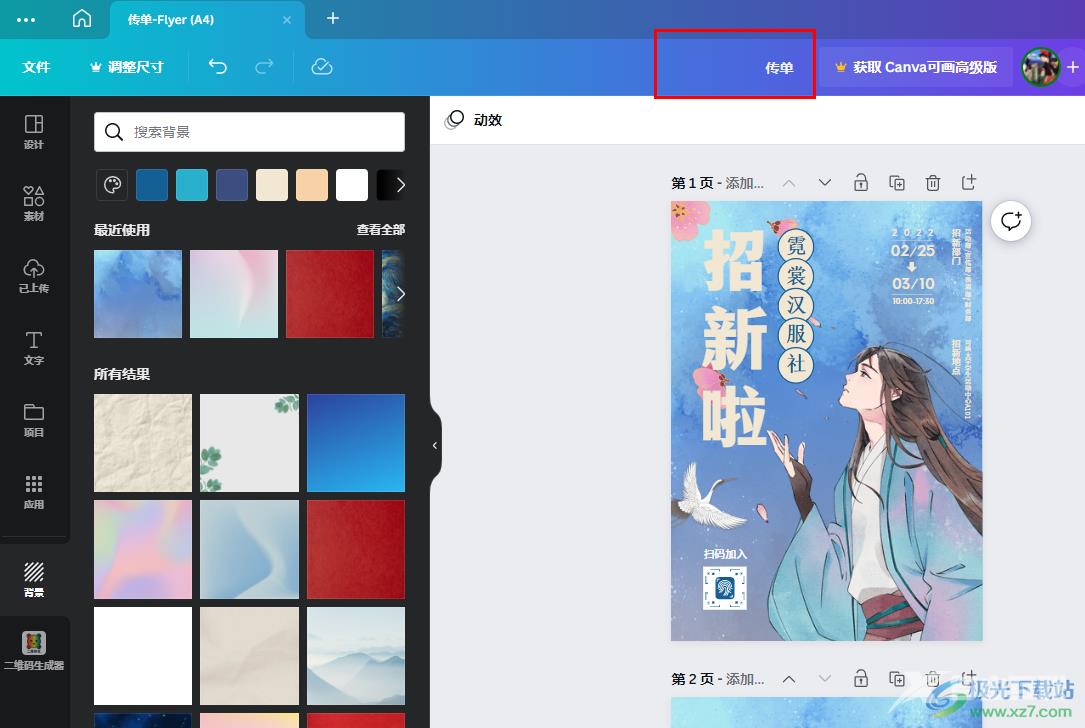Select blue gradient background result
The image size is (1085, 728).
356,443
